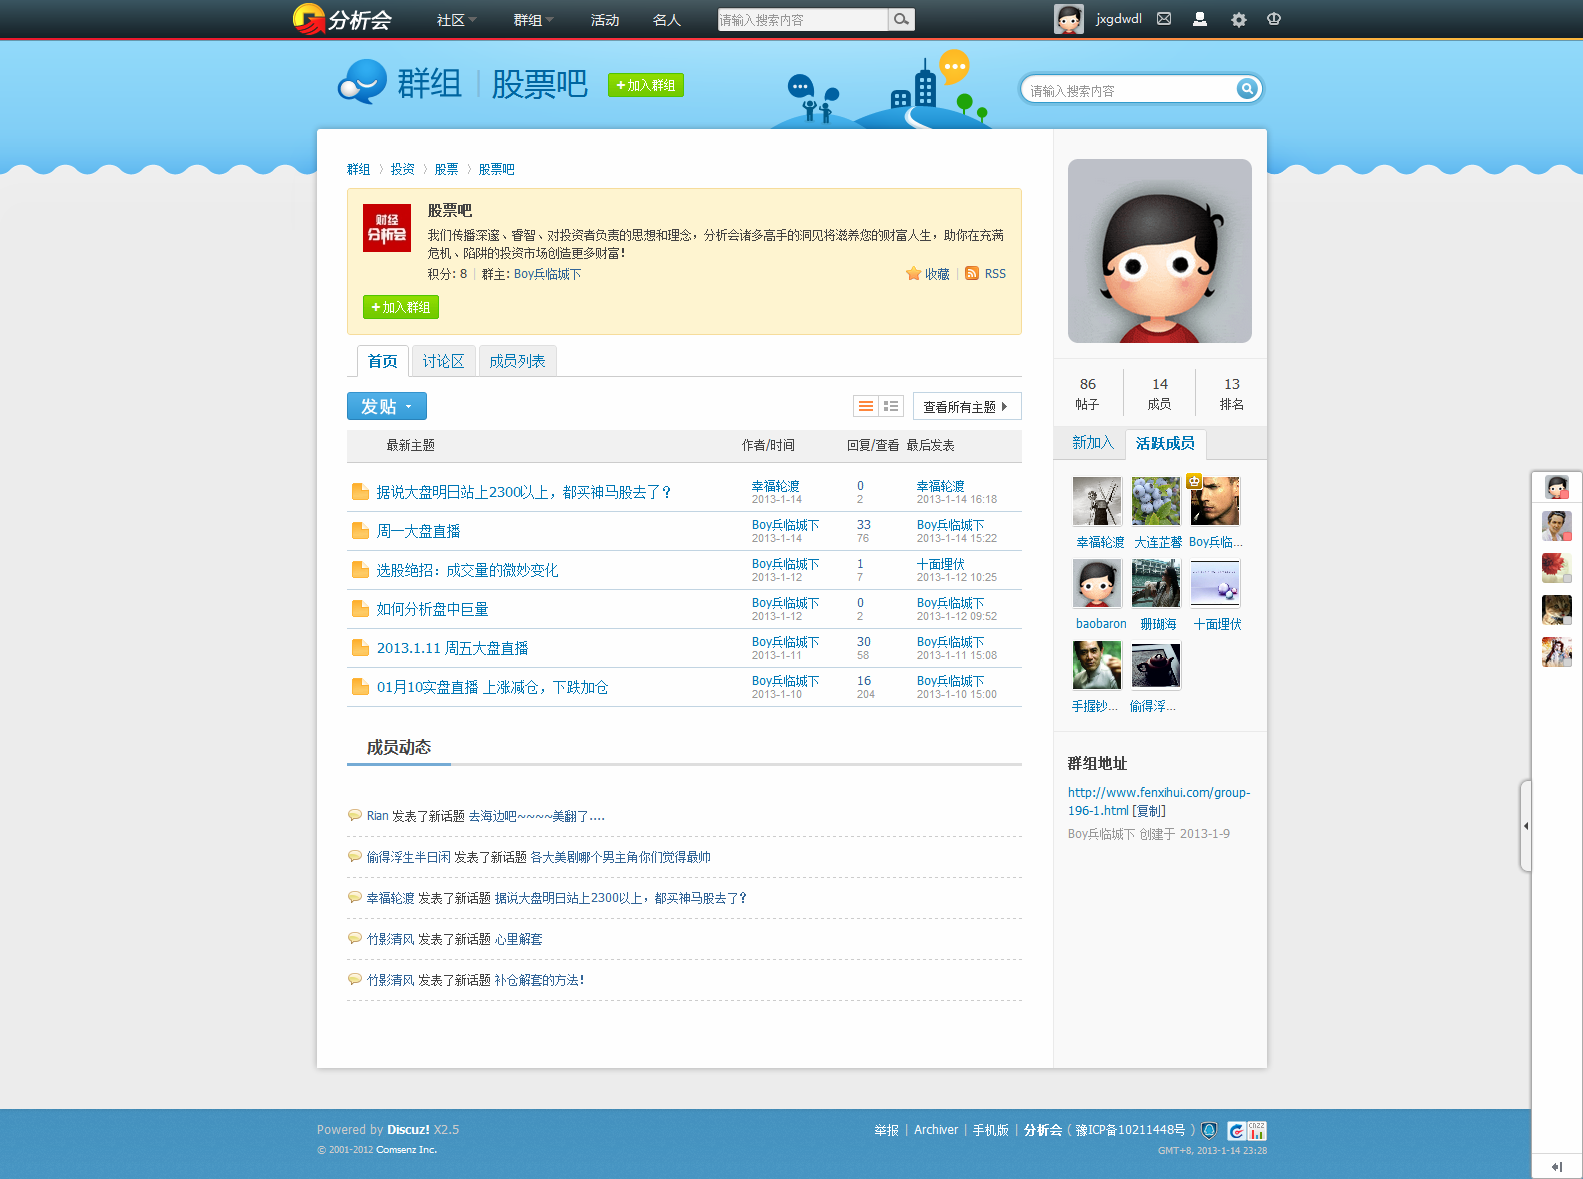
Task: Open 名人 in the top navigation
Action: coord(666,20)
